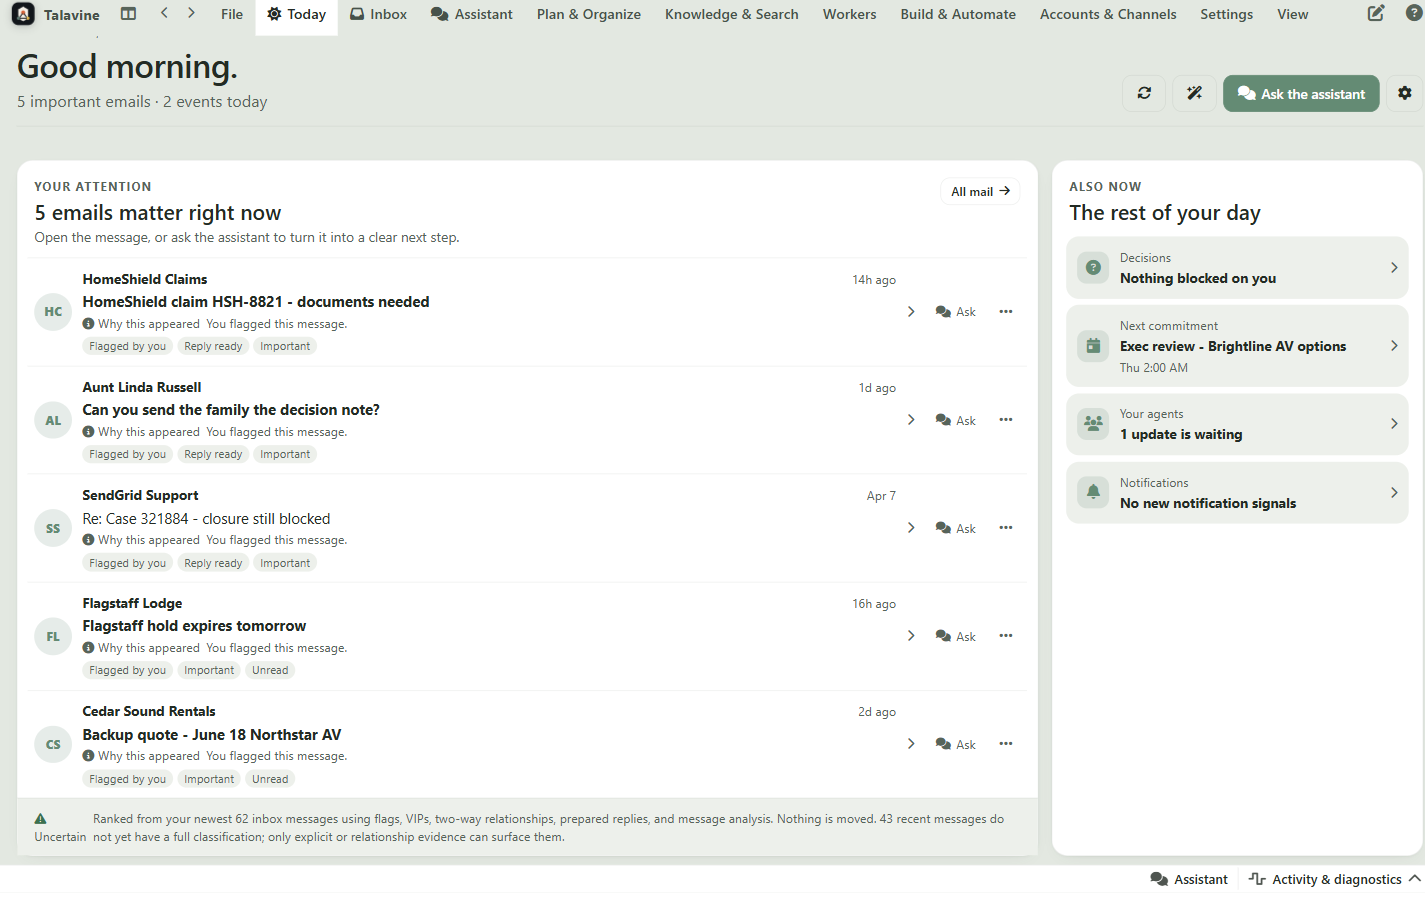1425x901 pixels.
Task: Open the Knowledge & Search menu
Action: click(731, 14)
